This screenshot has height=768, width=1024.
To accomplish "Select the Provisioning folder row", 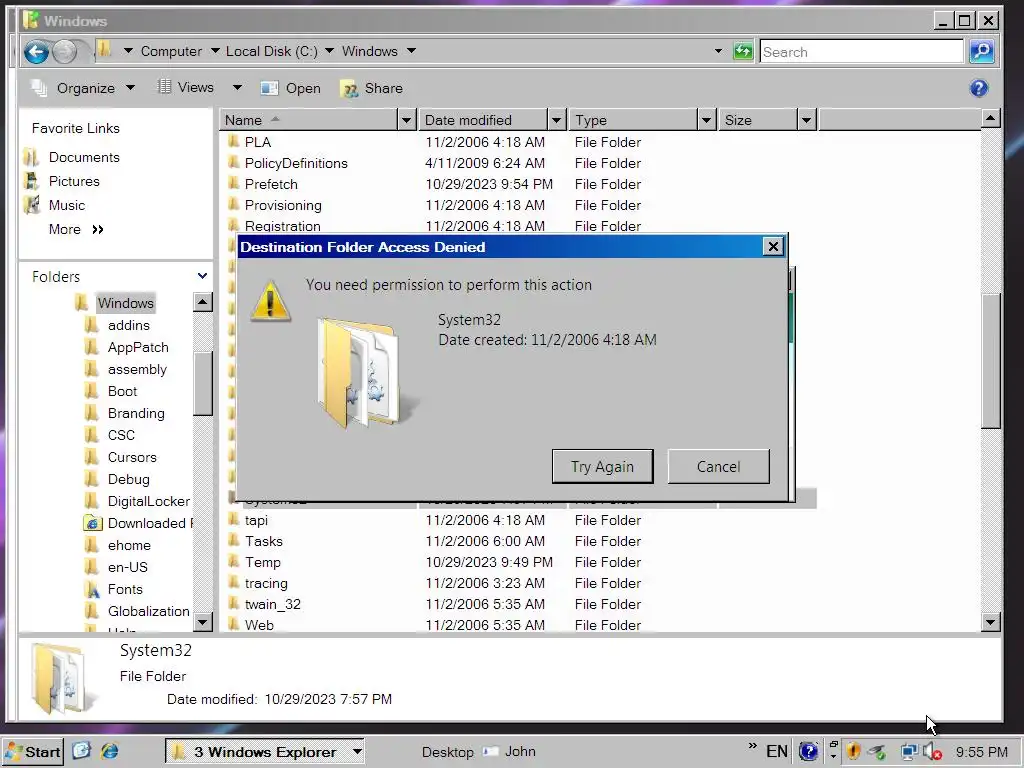I will pyautogui.click(x=517, y=205).
